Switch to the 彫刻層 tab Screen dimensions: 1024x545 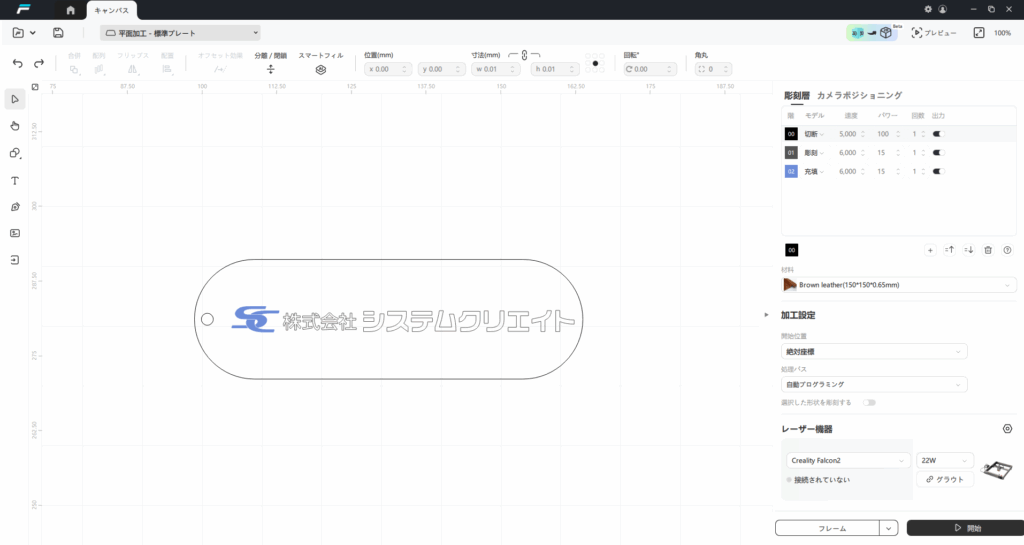click(x=797, y=95)
